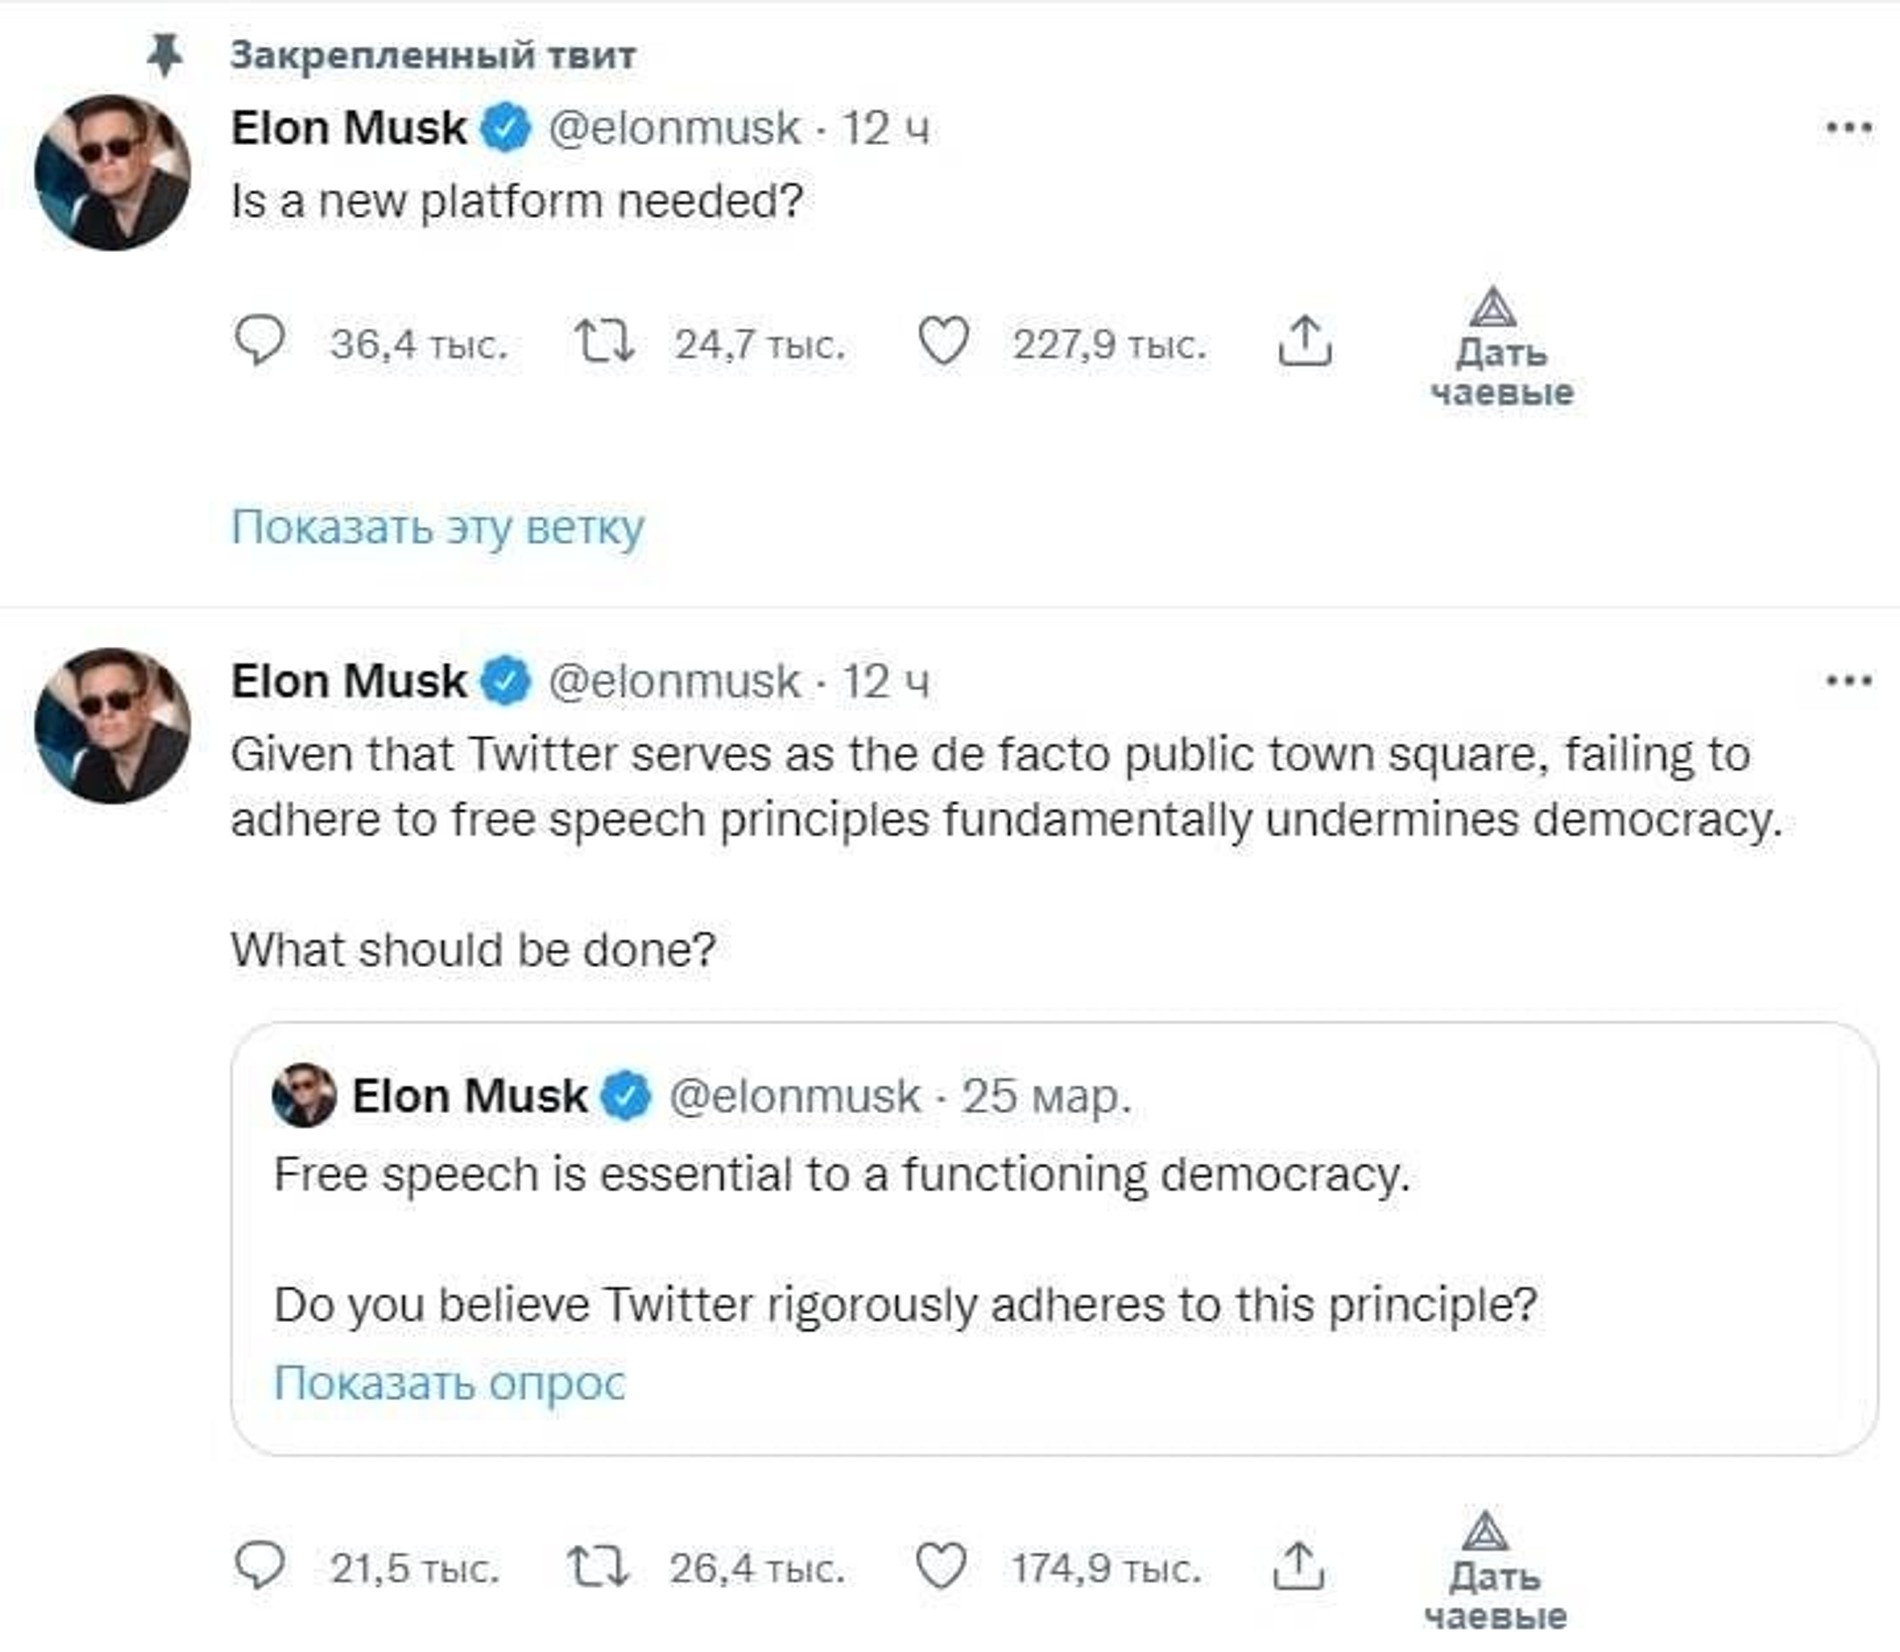Viewport: 1900px width, 1652px height.
Task: Click @elonmusk handle on first tweet
Action: (x=673, y=128)
